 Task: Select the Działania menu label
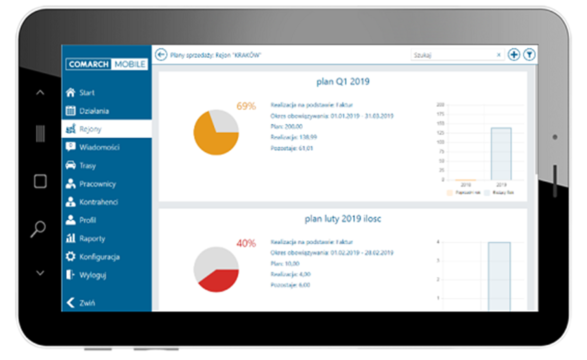pos(94,111)
